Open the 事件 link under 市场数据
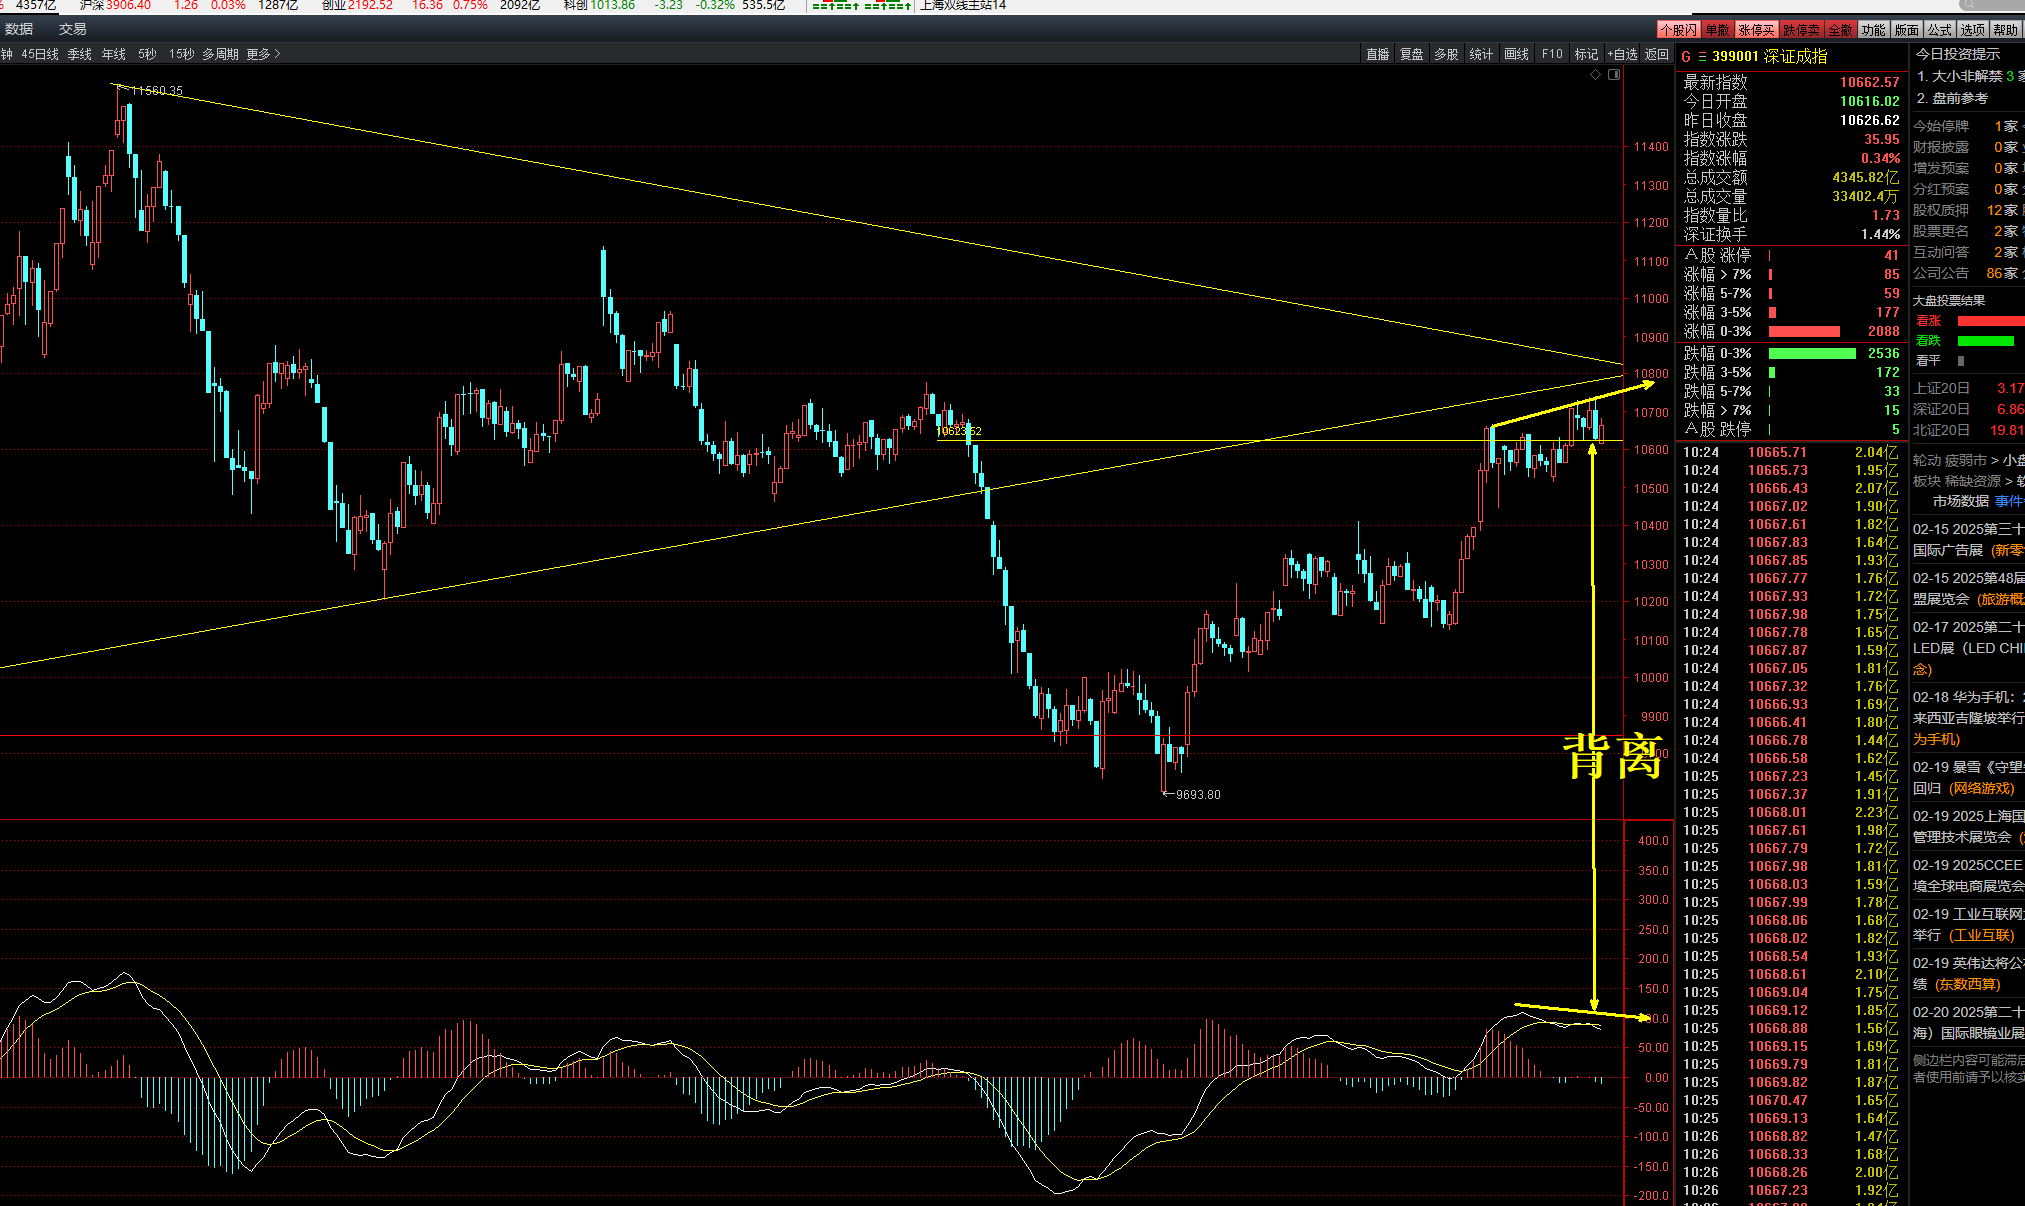Image resolution: width=2025 pixels, height=1206 pixels. 2008,501
